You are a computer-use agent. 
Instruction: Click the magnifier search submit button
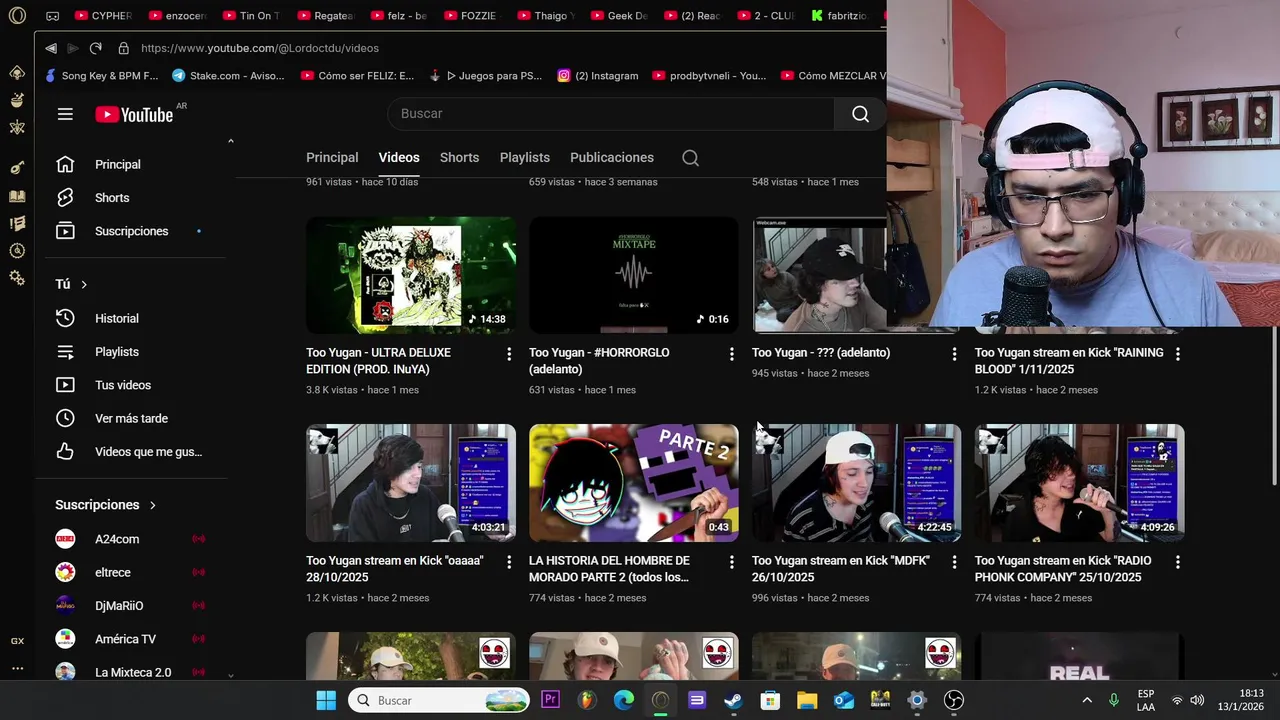pyautogui.click(x=860, y=114)
